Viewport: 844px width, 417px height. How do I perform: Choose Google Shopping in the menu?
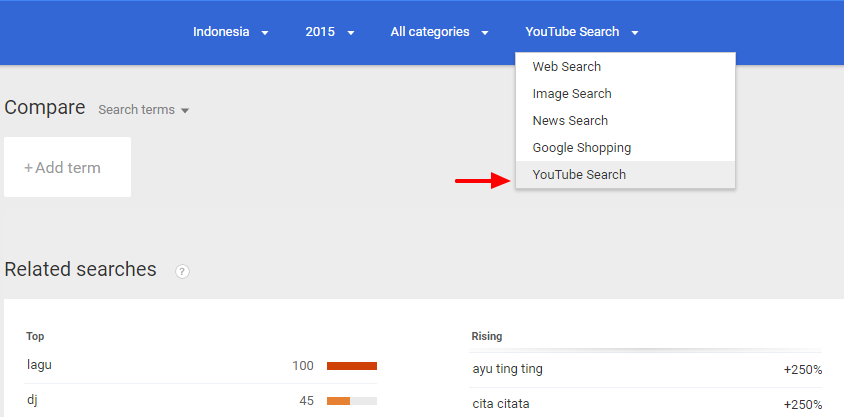point(625,147)
